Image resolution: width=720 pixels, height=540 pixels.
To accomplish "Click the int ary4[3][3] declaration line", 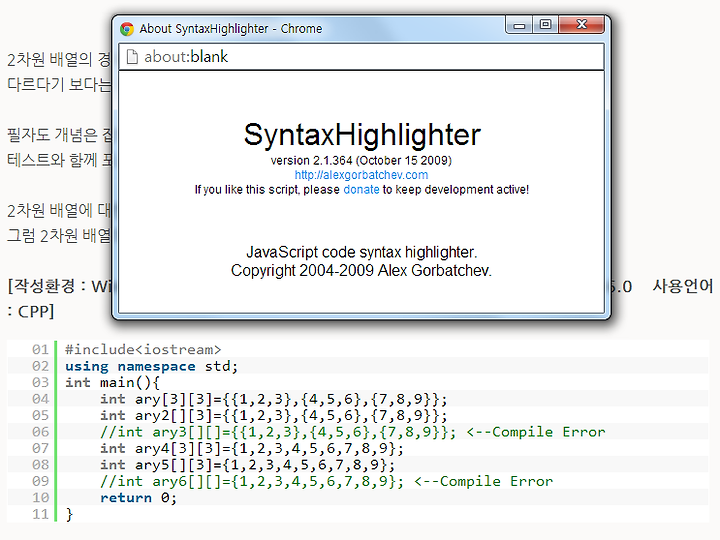I will tap(252, 448).
